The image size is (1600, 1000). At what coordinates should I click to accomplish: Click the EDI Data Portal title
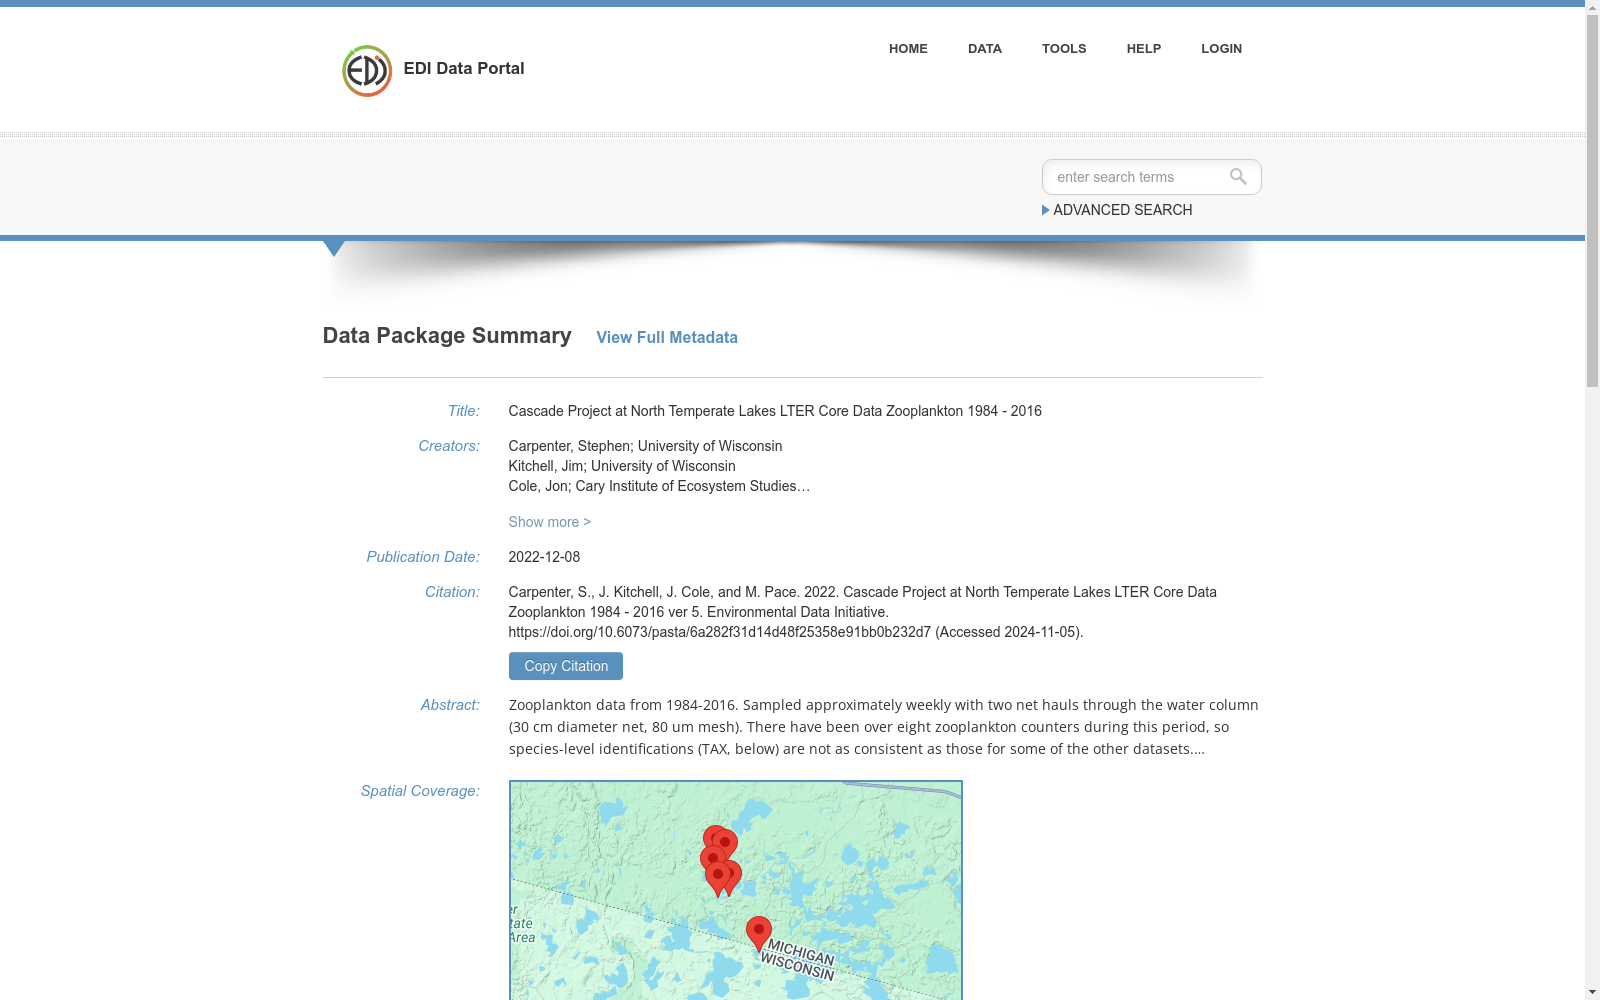pyautogui.click(x=464, y=68)
